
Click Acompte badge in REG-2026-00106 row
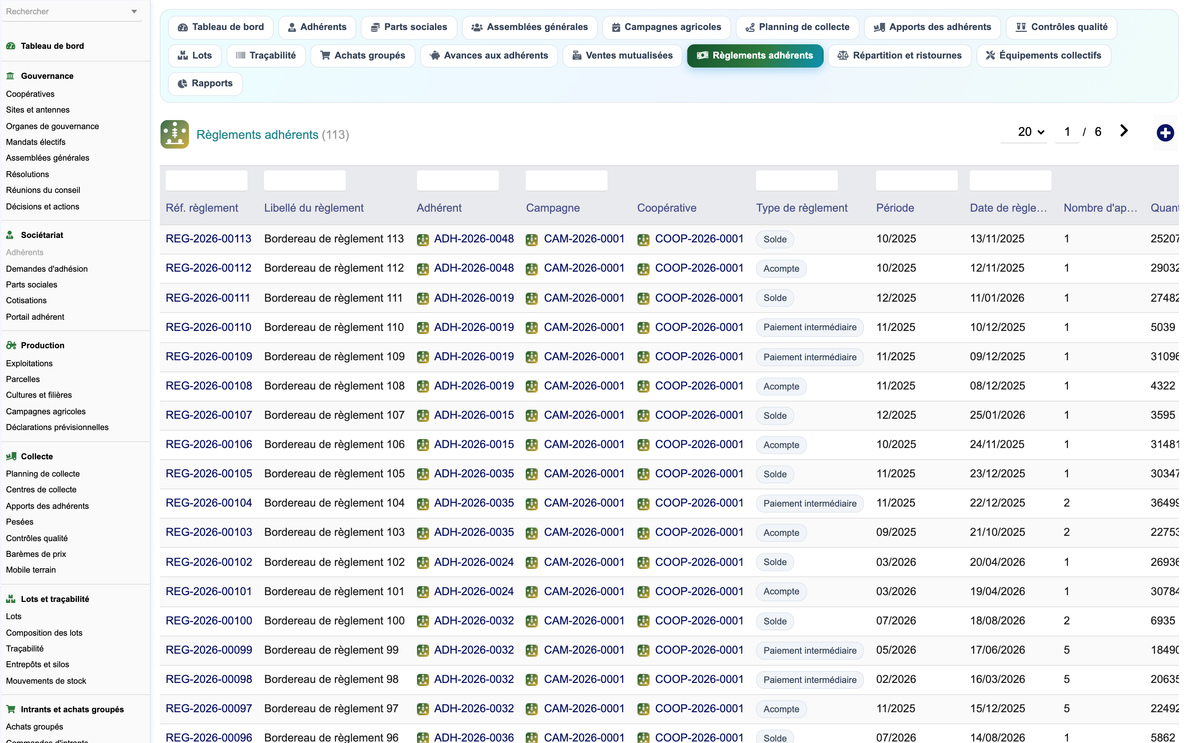(781, 445)
